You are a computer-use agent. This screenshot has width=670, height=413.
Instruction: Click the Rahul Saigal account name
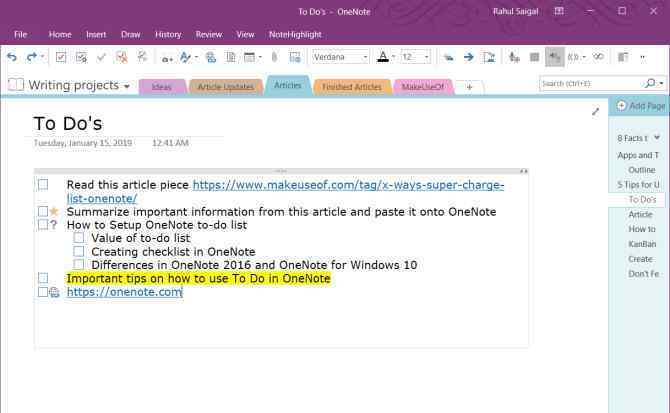coord(515,12)
